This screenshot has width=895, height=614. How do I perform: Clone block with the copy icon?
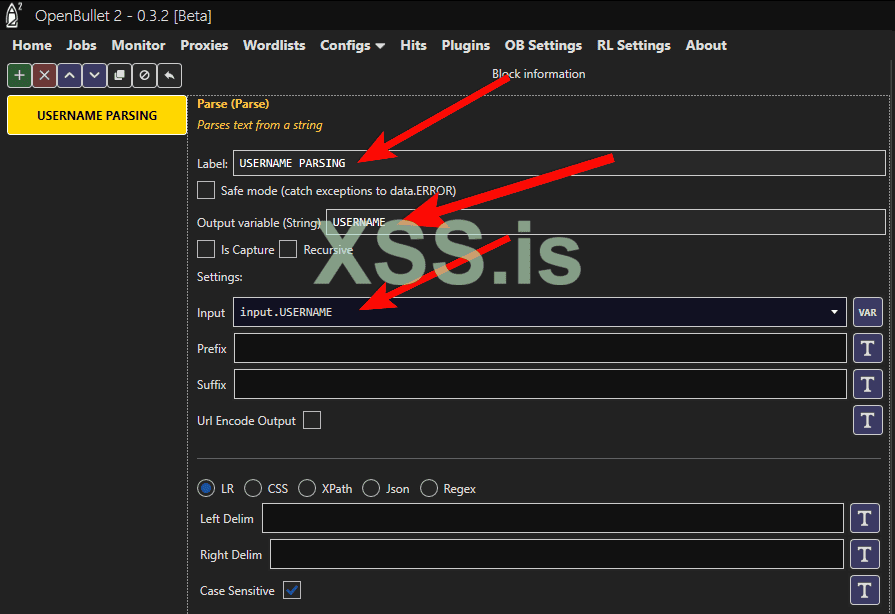coord(119,75)
